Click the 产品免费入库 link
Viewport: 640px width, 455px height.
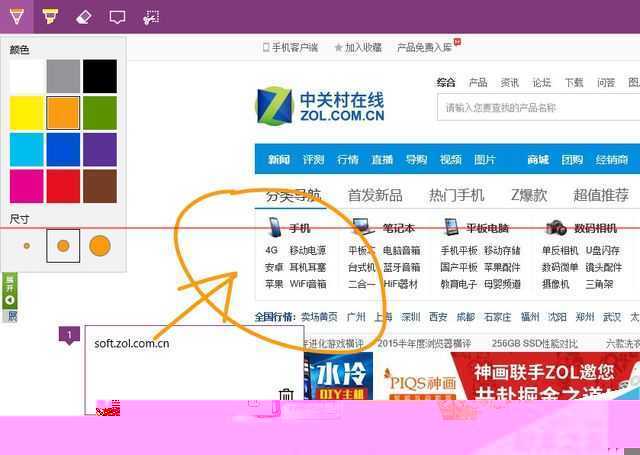[x=424, y=47]
